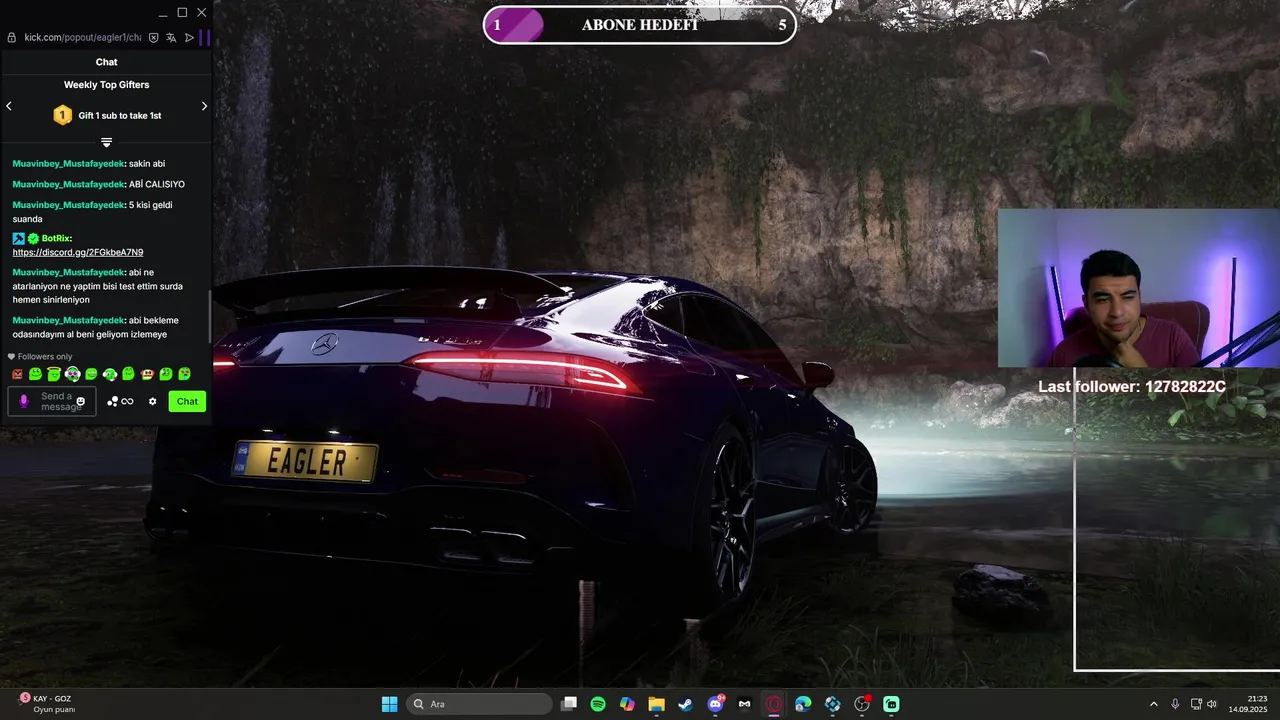Click the translate page icon in address bar

(x=171, y=37)
